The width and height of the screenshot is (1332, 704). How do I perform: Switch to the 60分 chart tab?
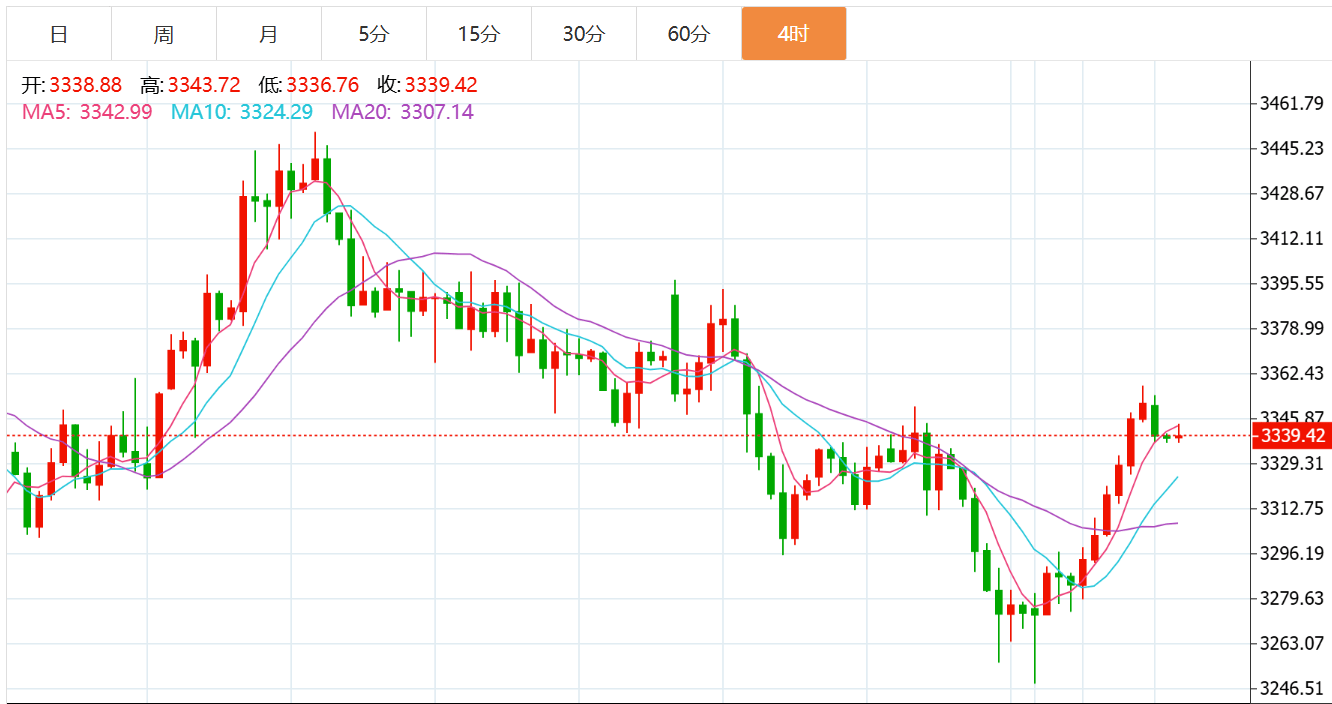coord(689,34)
